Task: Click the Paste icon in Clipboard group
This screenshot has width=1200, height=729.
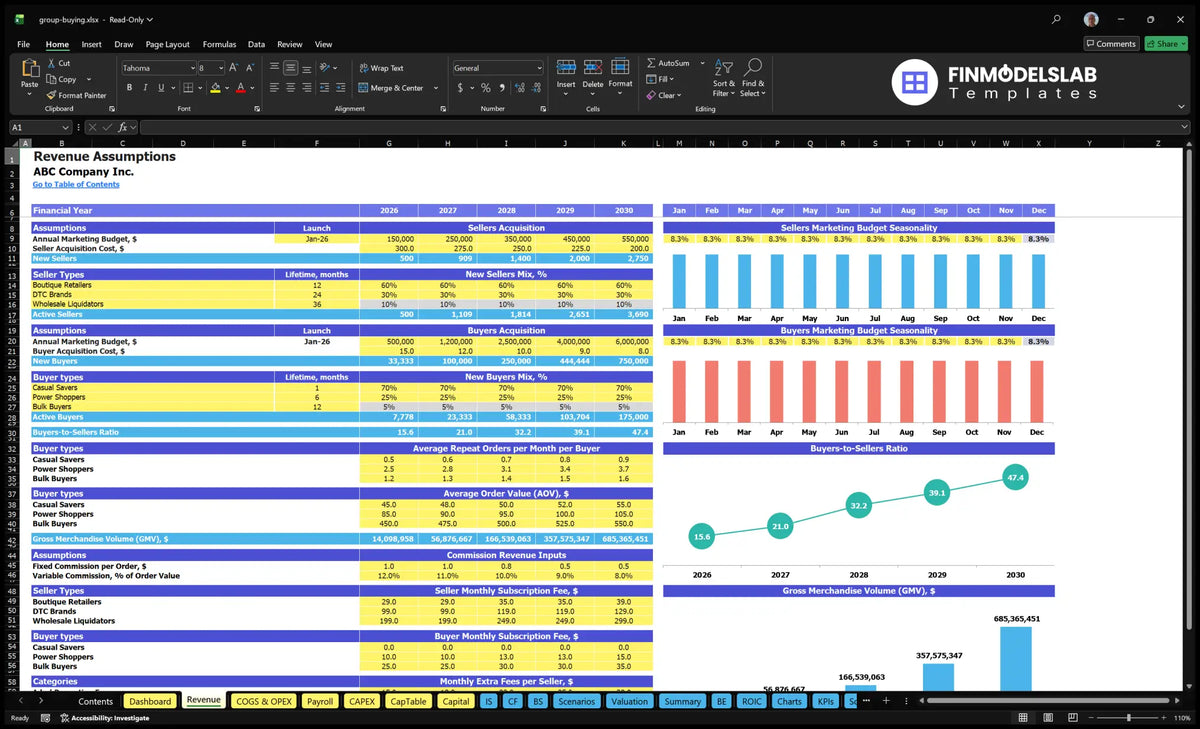Action: pos(29,69)
